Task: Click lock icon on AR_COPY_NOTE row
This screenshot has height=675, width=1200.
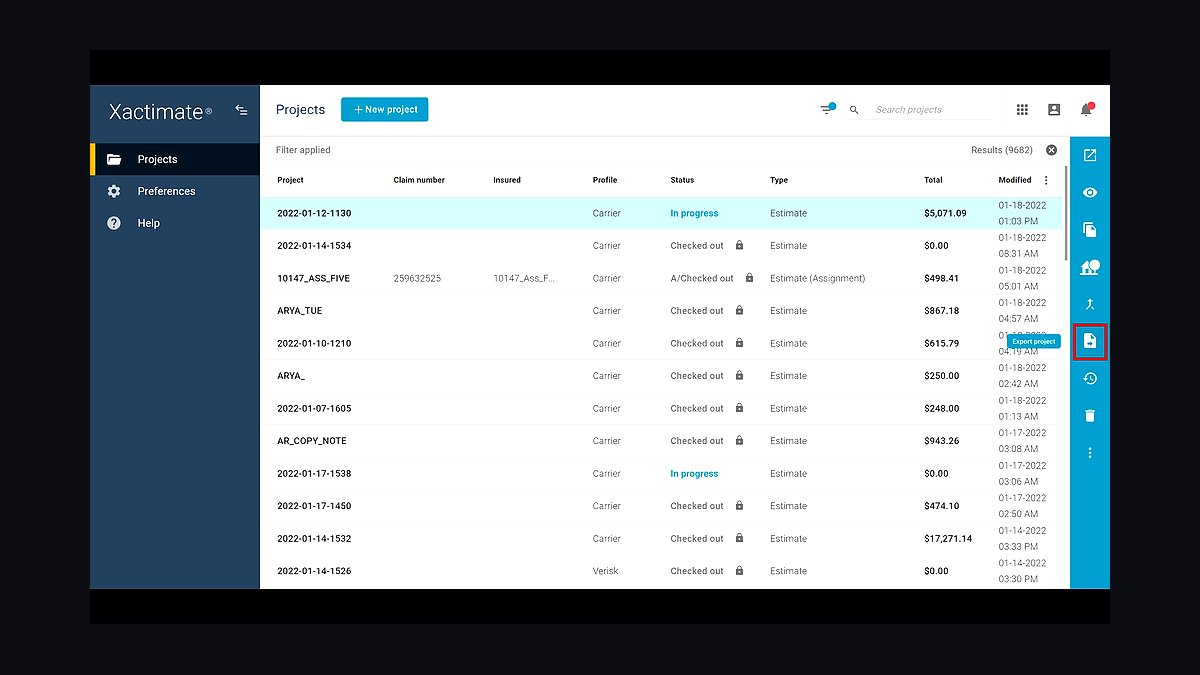Action: (739, 440)
